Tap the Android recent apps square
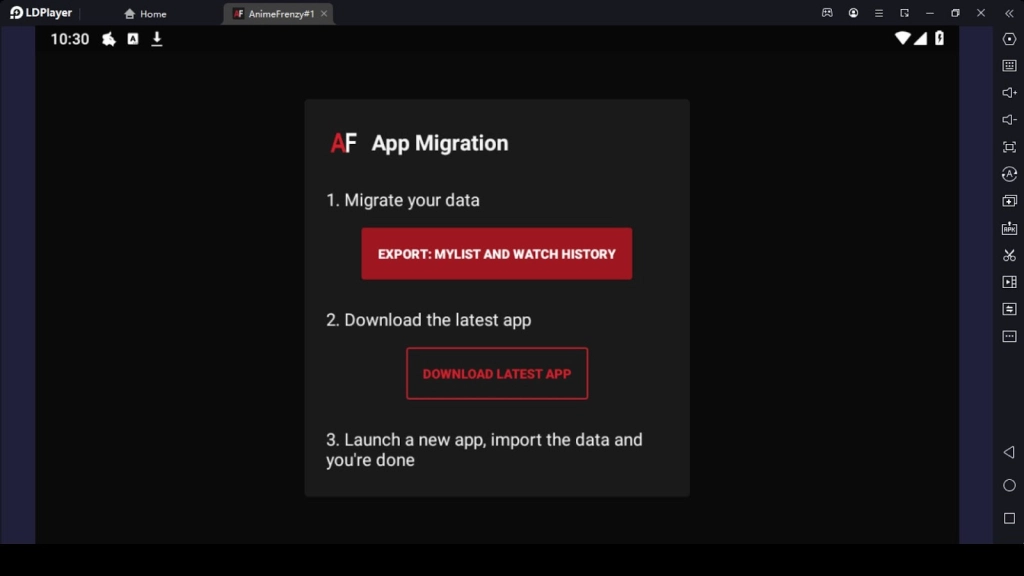 point(1009,519)
